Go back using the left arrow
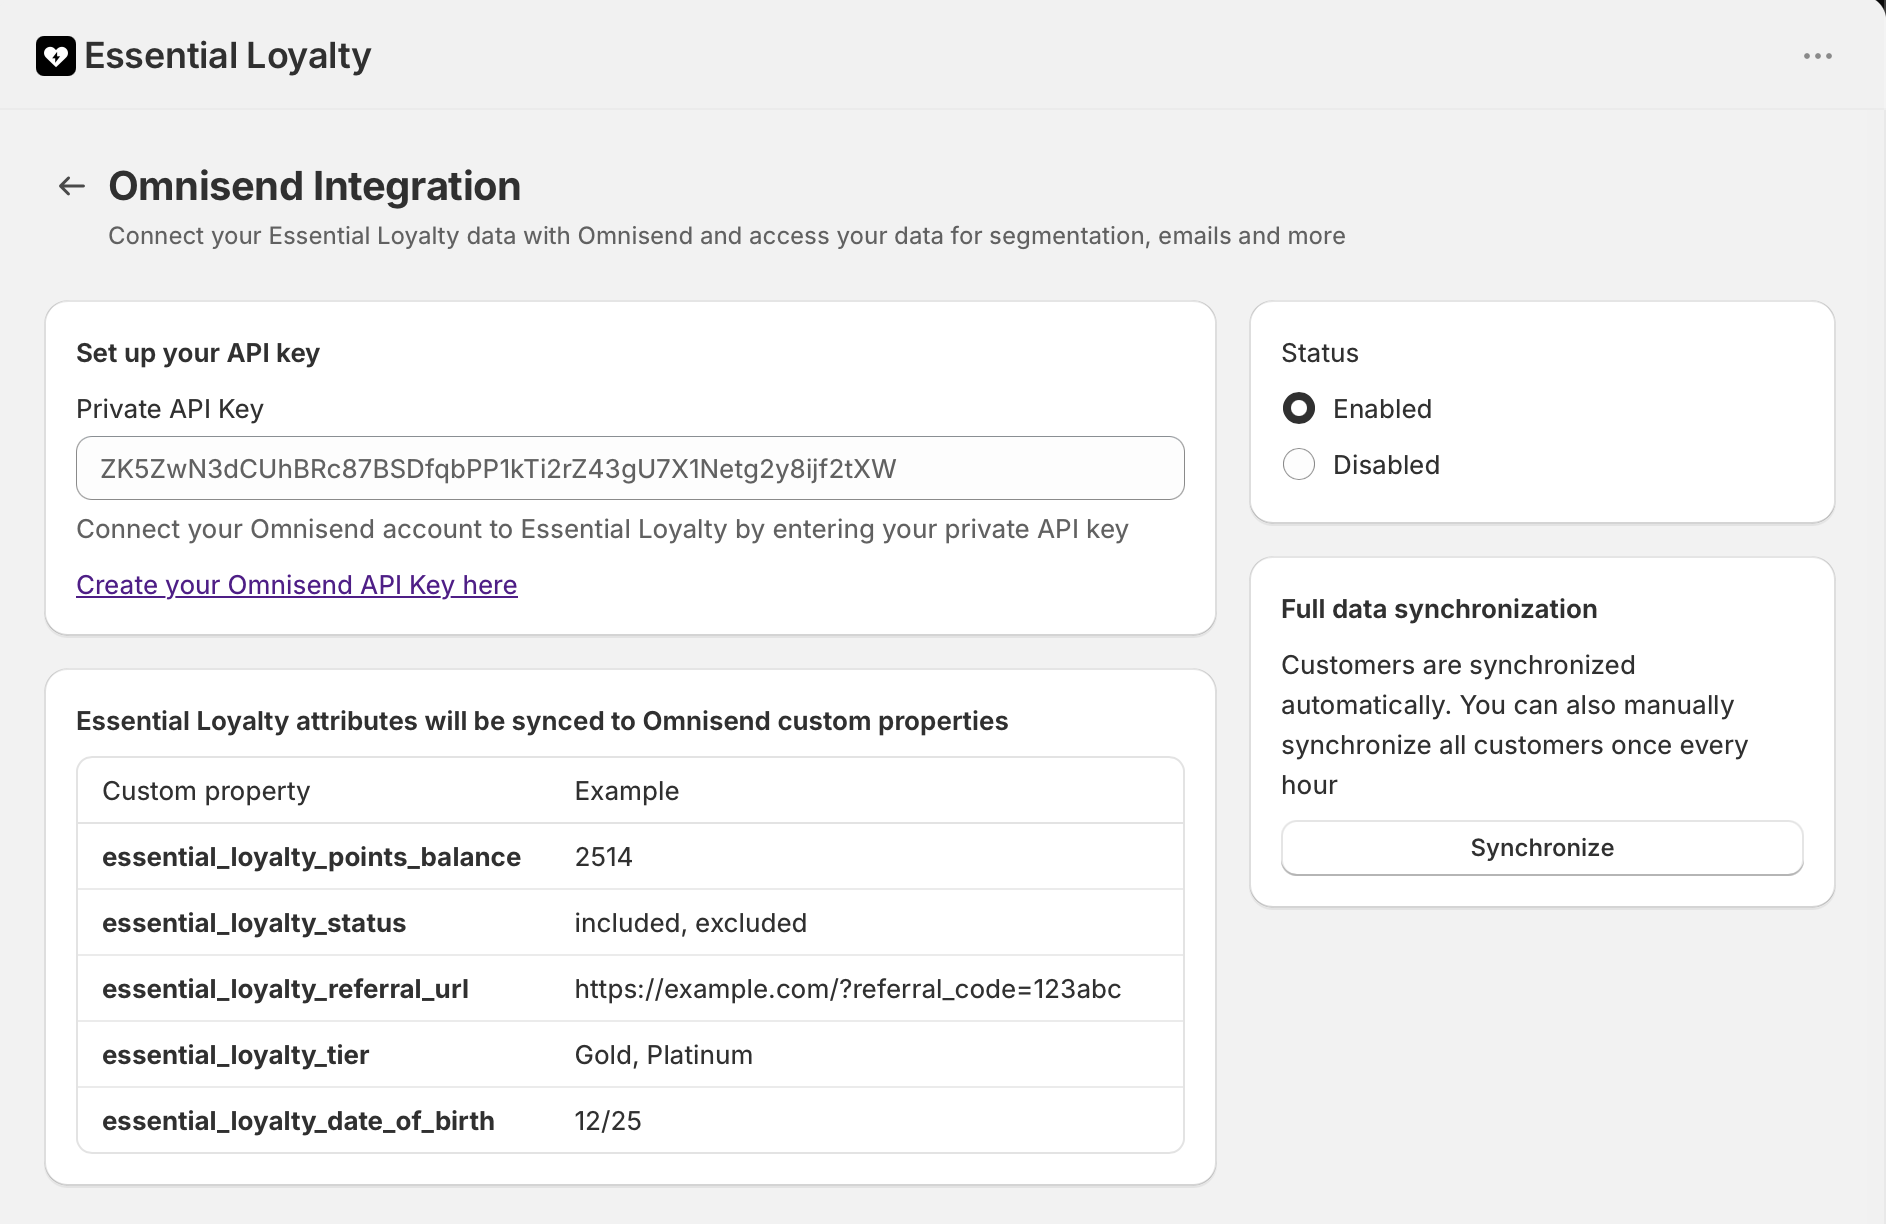This screenshot has width=1886, height=1224. [72, 186]
